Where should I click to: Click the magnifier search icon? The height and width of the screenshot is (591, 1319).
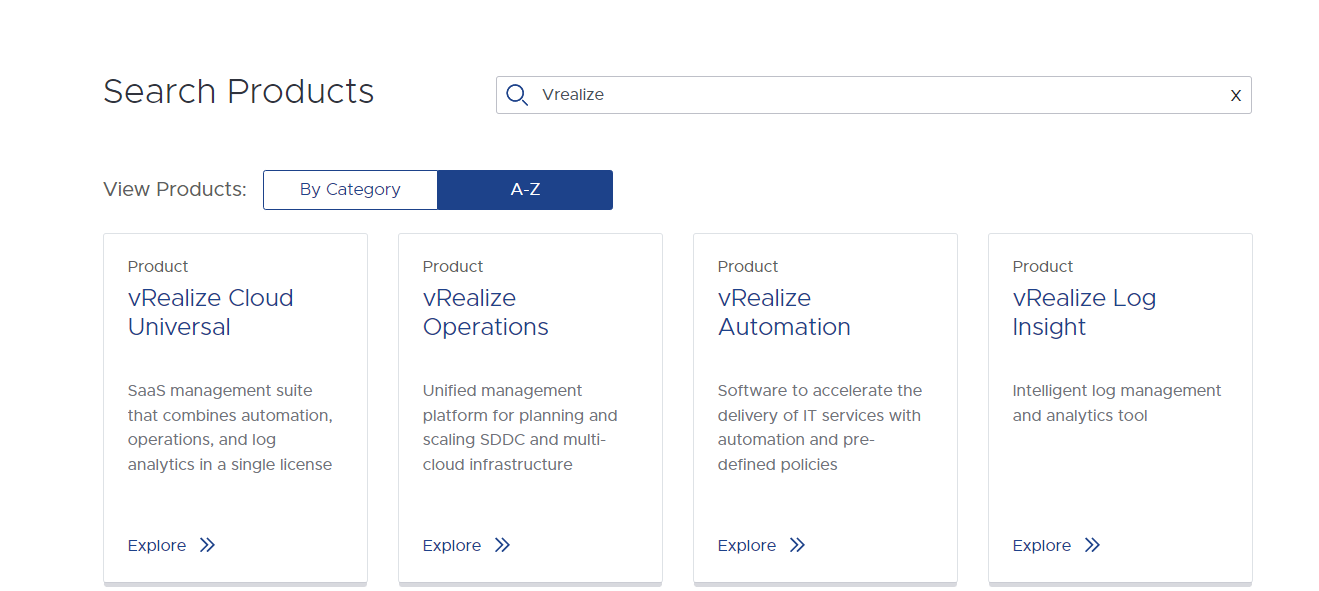coord(516,95)
